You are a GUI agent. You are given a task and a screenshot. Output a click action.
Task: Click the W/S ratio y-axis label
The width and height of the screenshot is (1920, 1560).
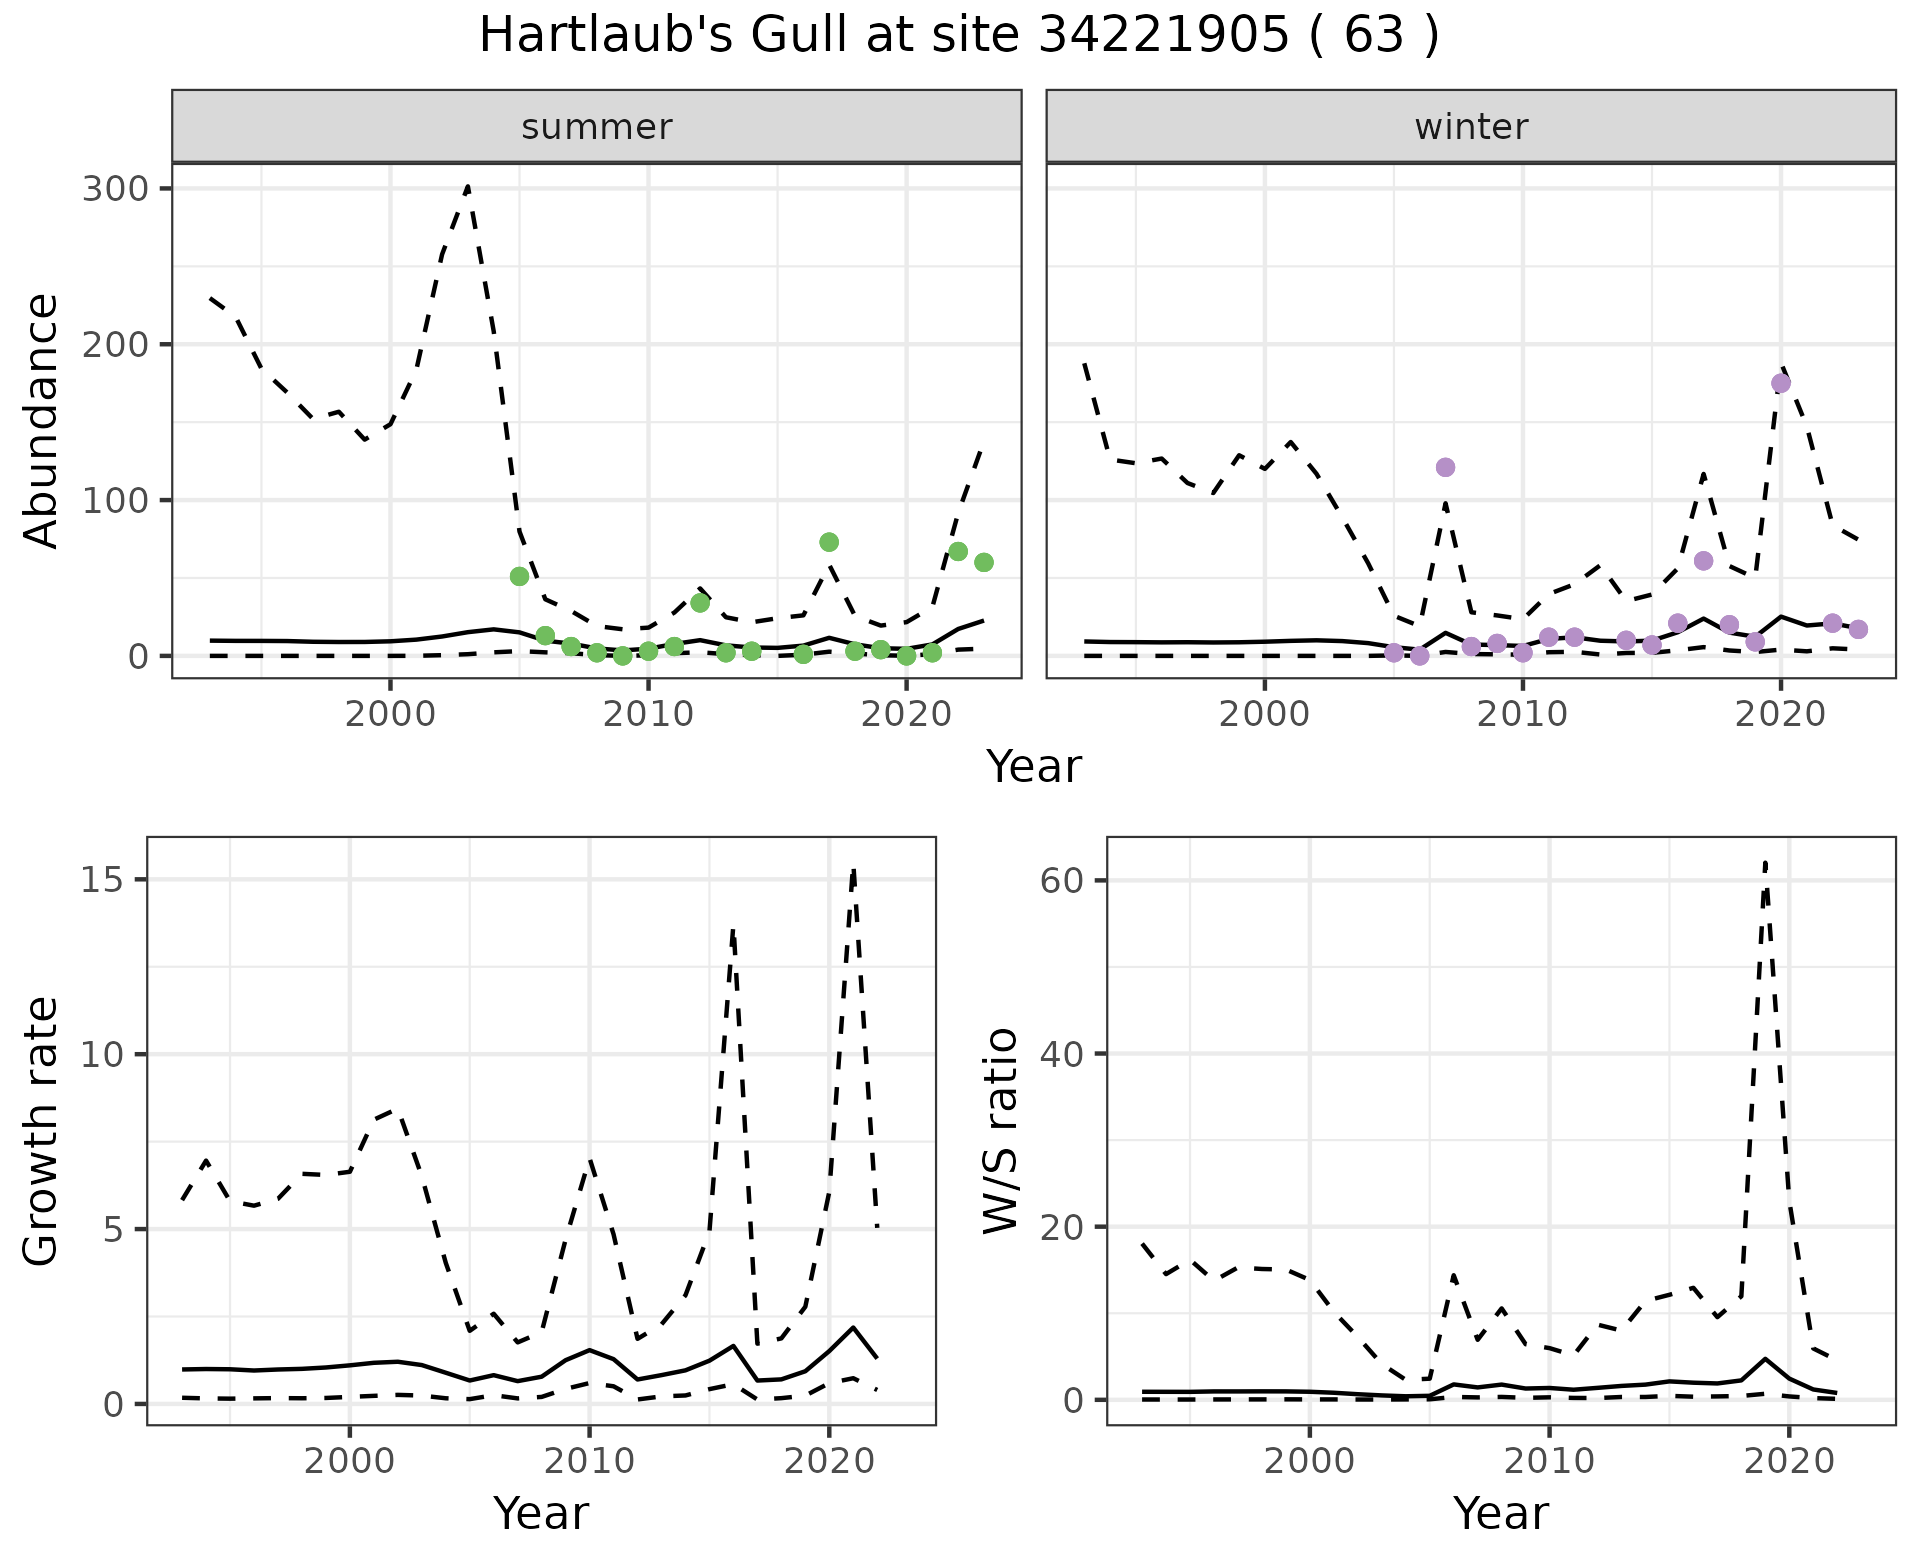tap(1000, 1131)
